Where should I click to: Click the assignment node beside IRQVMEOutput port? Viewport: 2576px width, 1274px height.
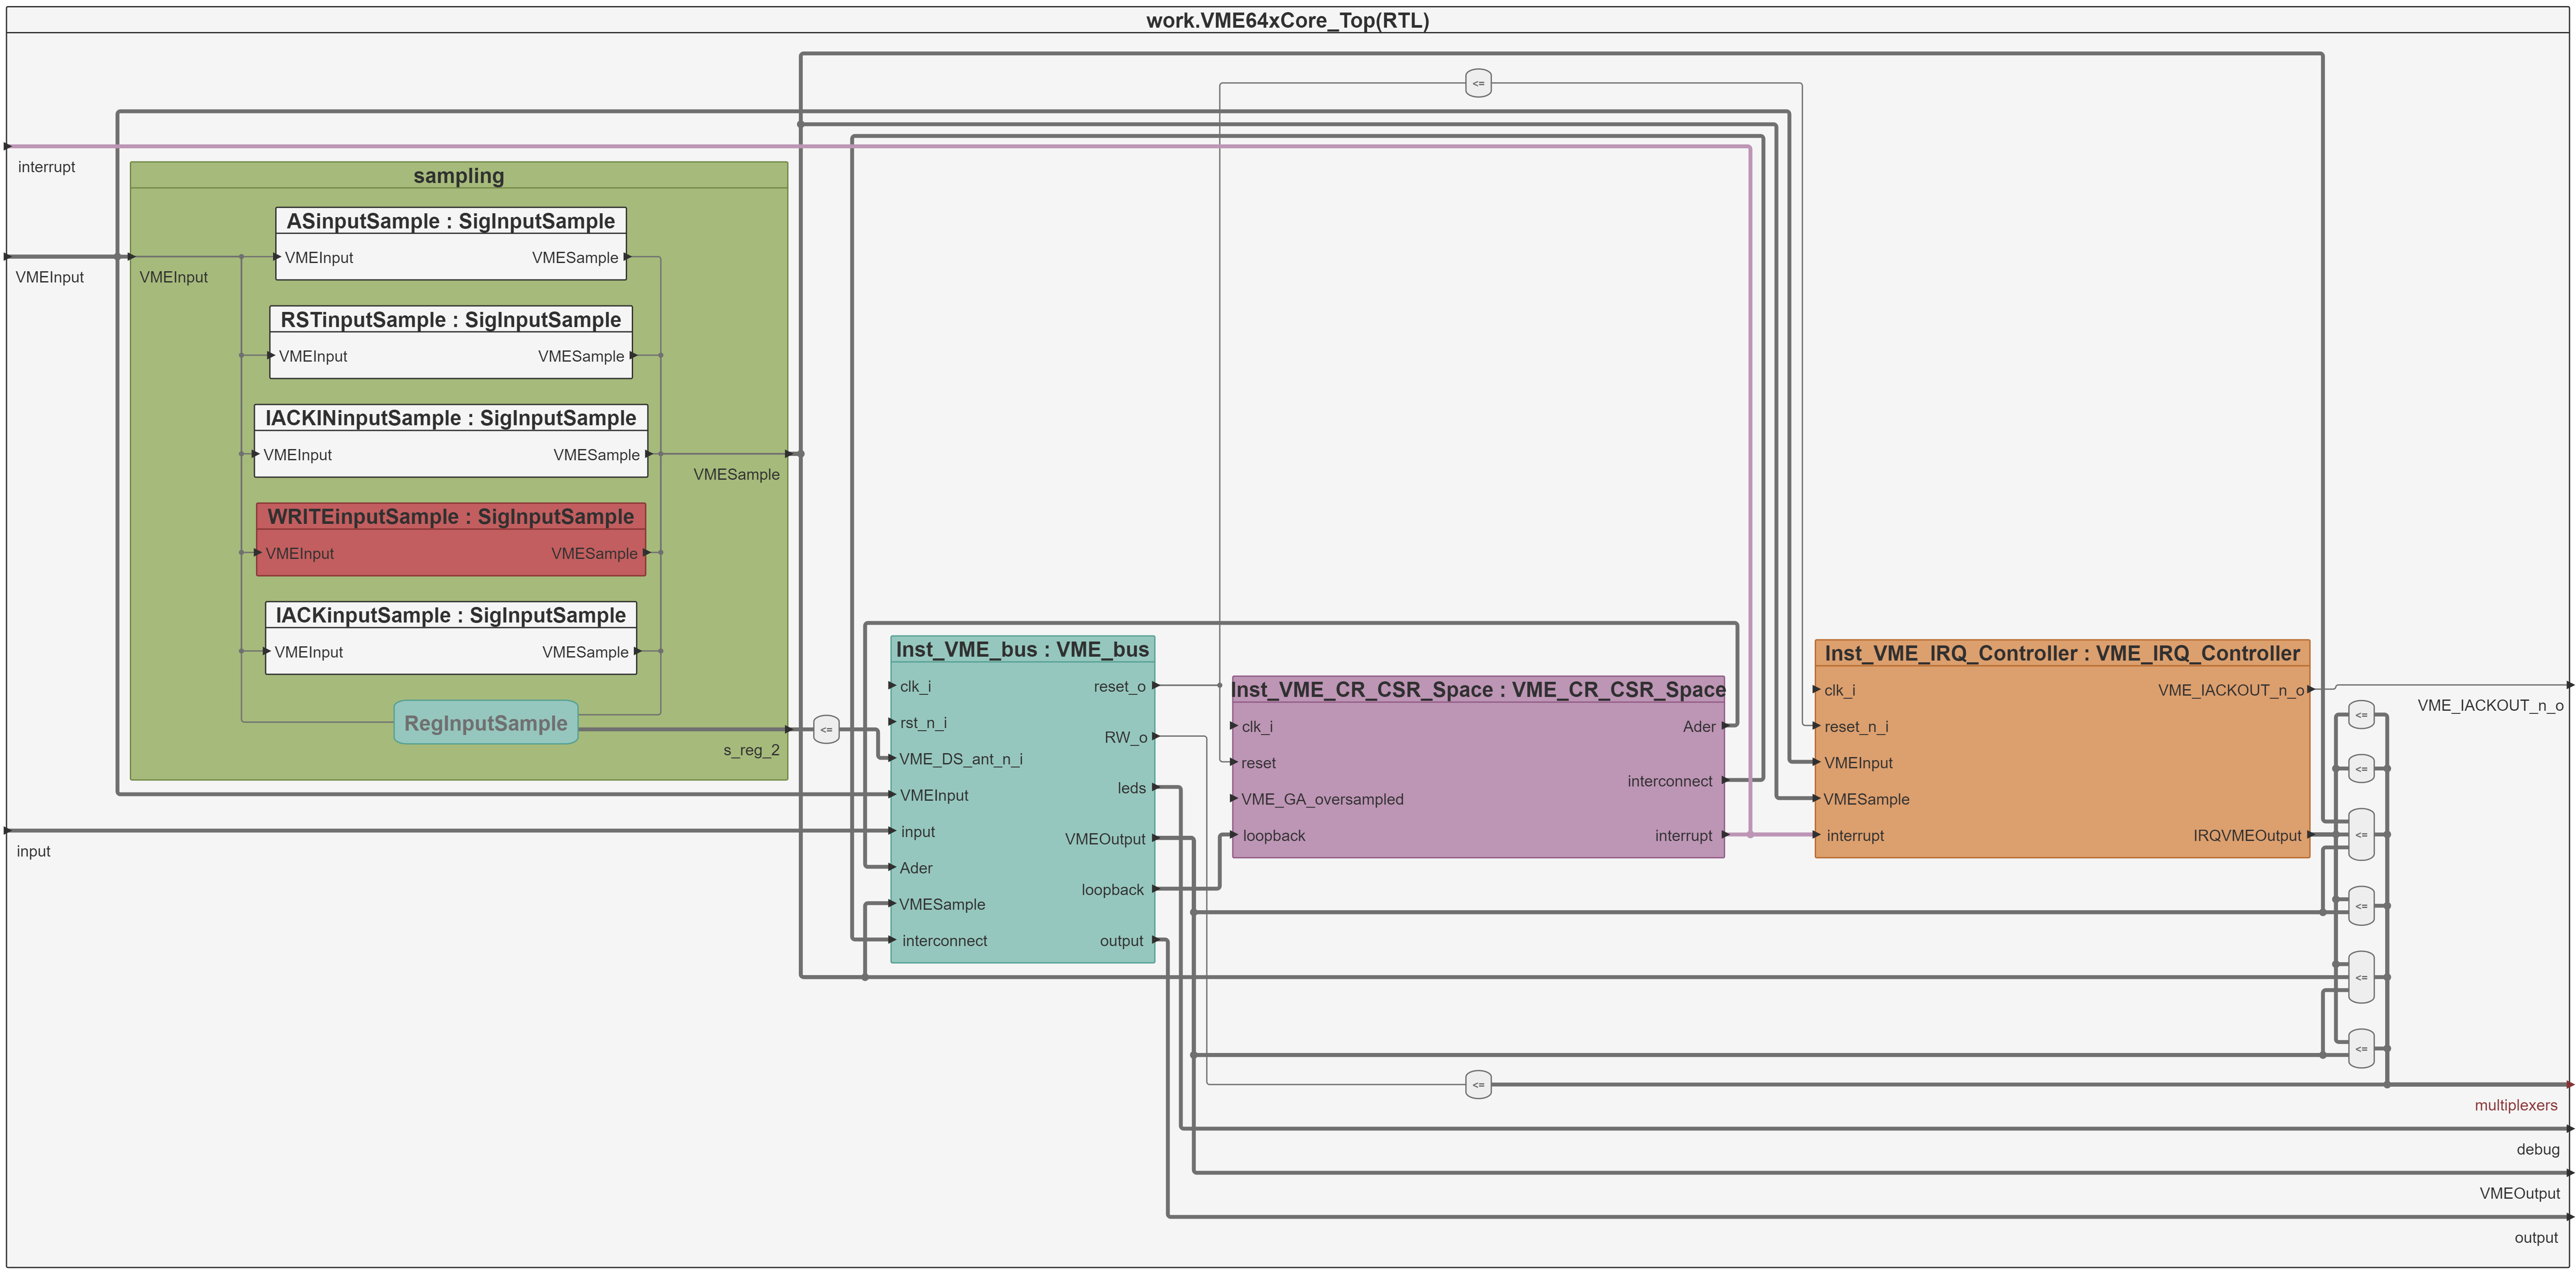click(2361, 834)
